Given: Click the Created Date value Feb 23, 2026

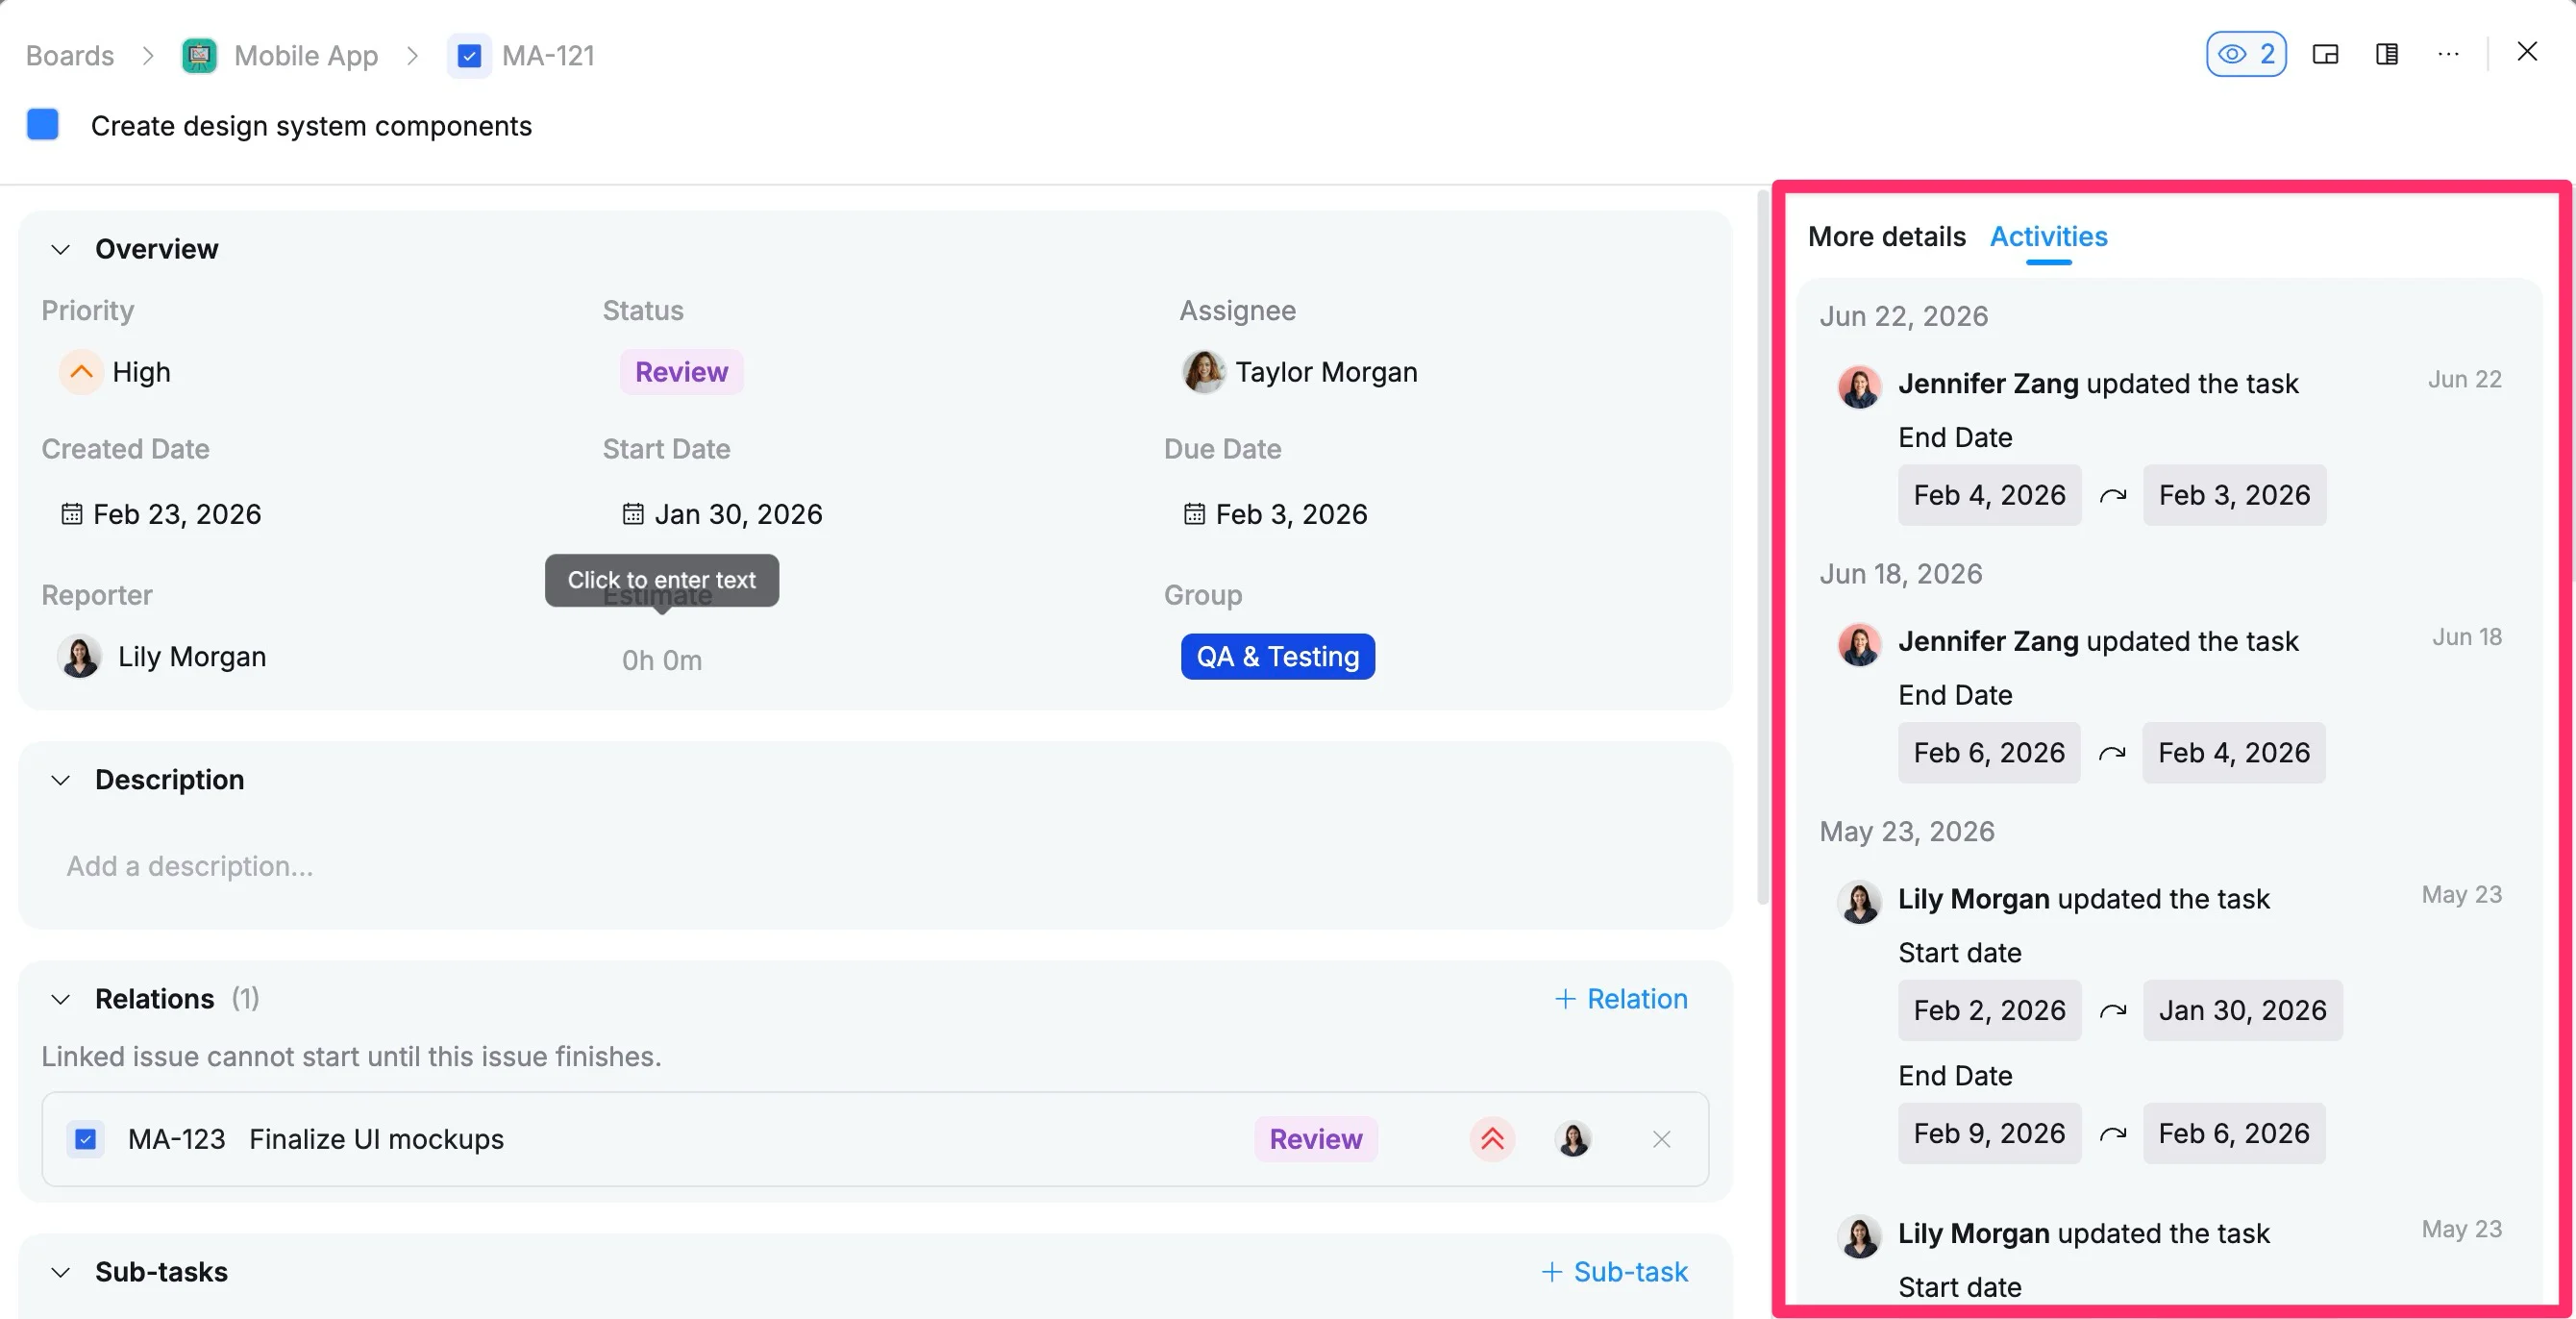Looking at the screenshot, I should 177,514.
